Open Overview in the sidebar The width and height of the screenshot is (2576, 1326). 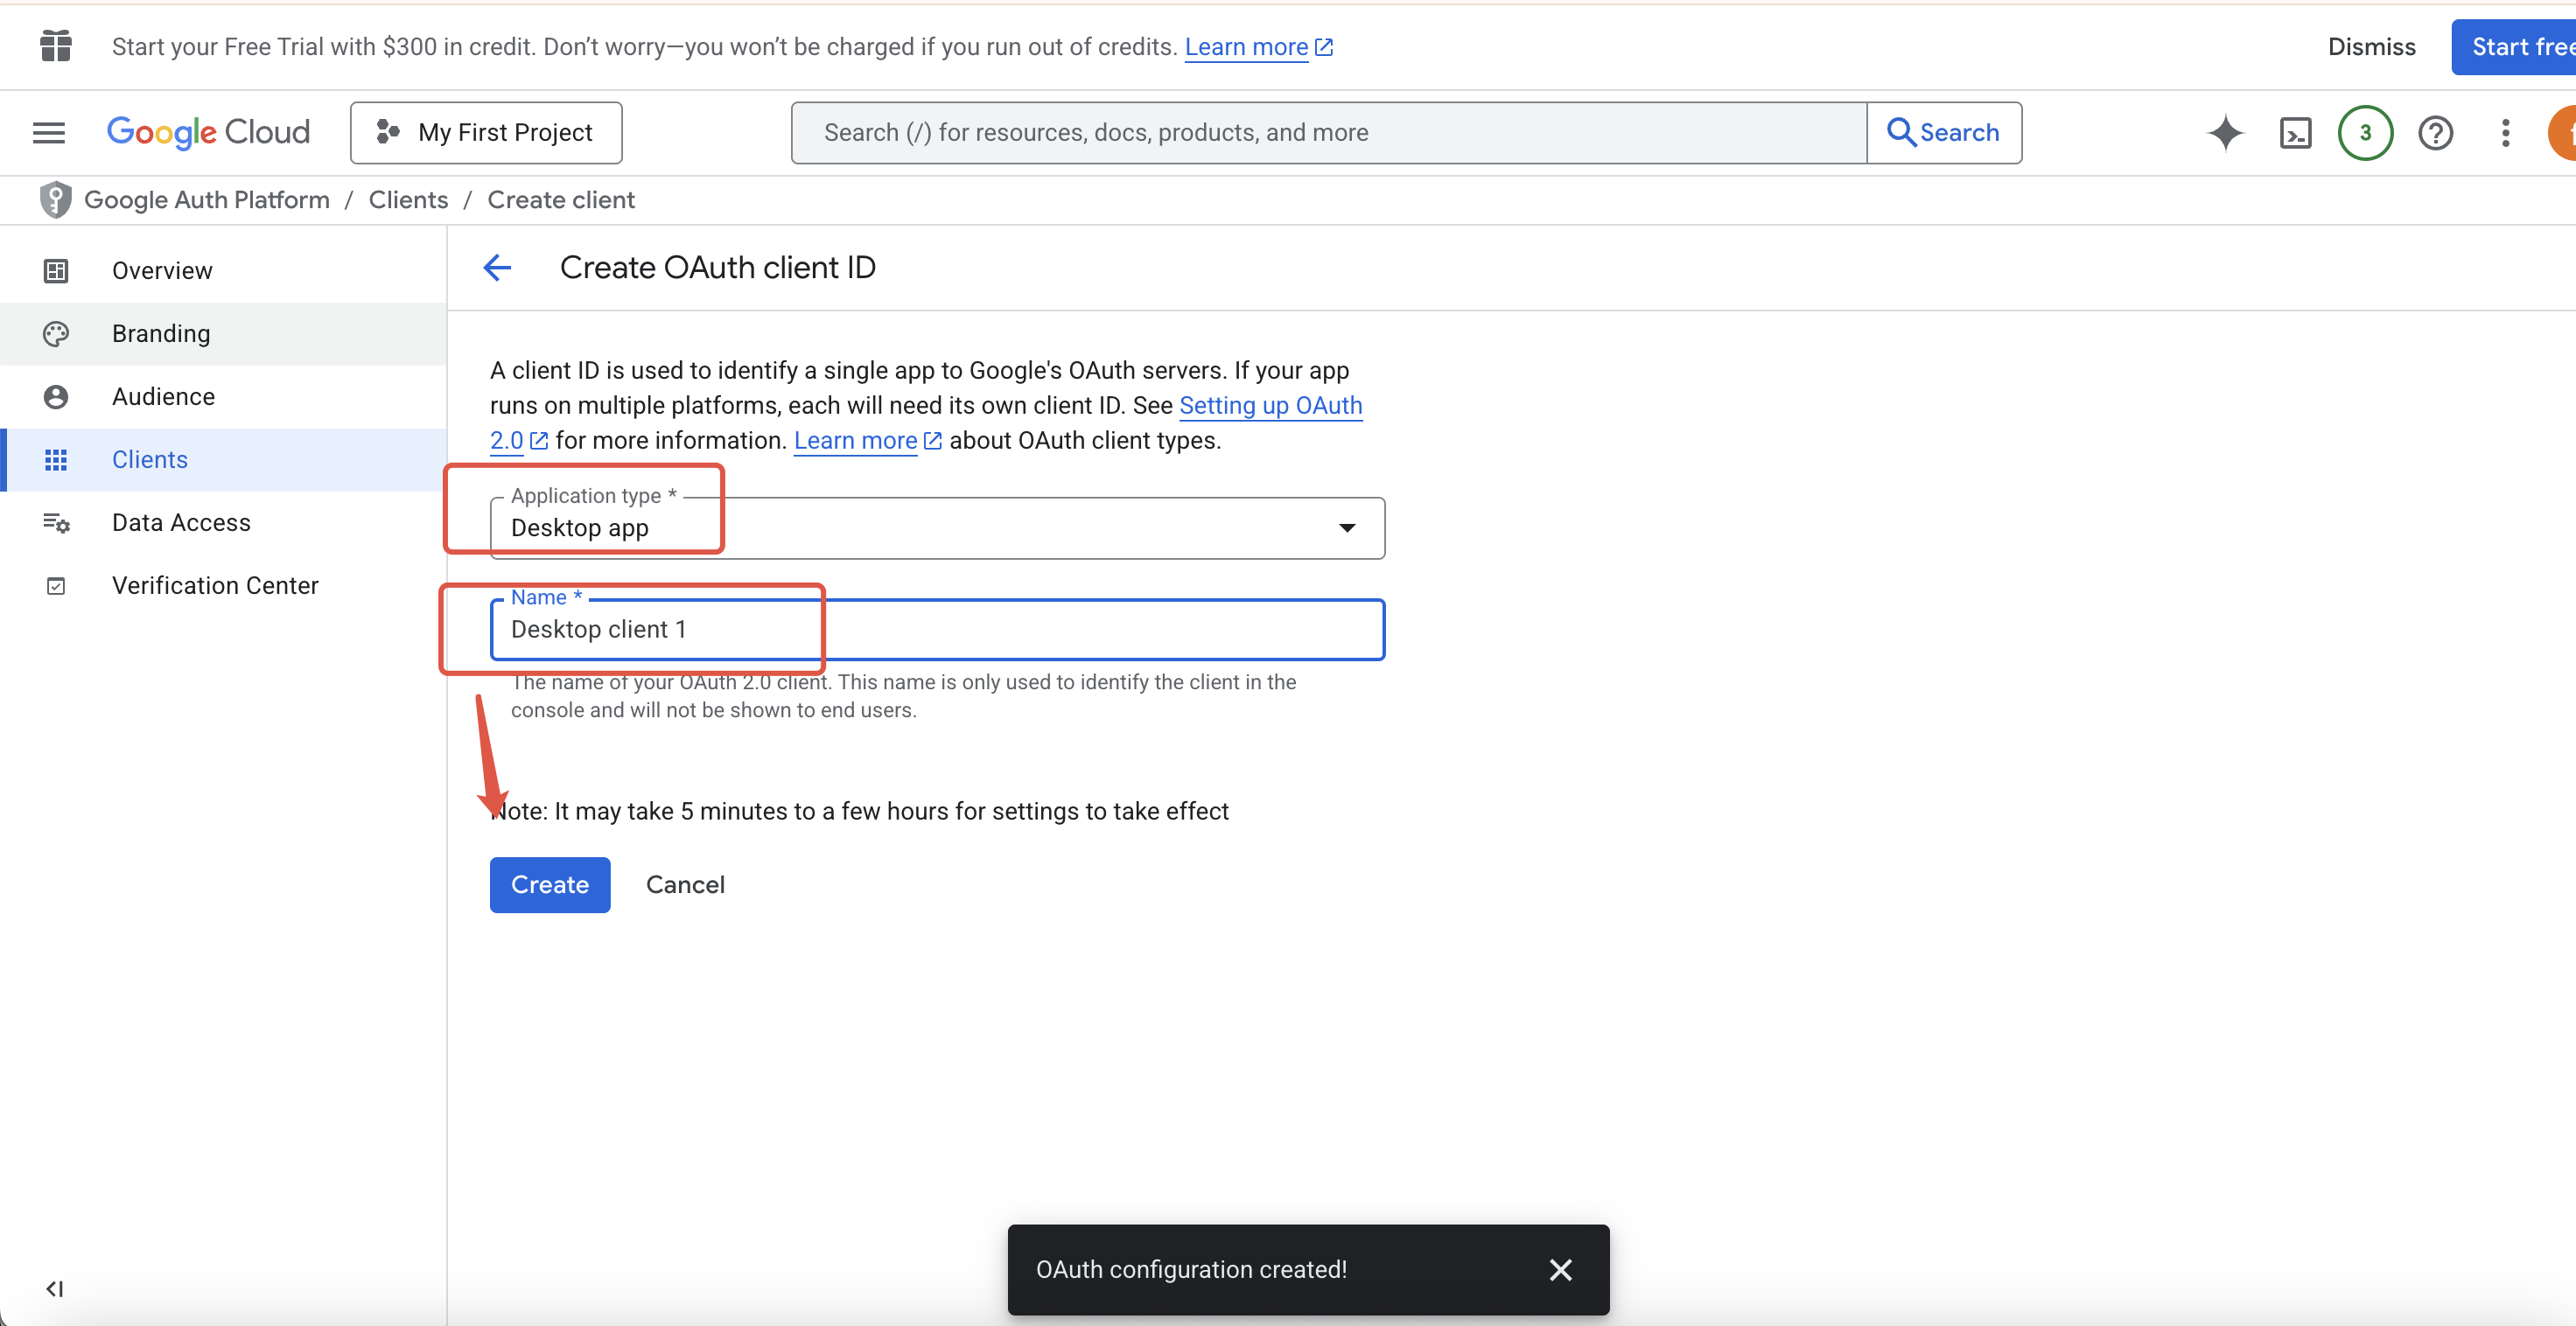coord(223,270)
